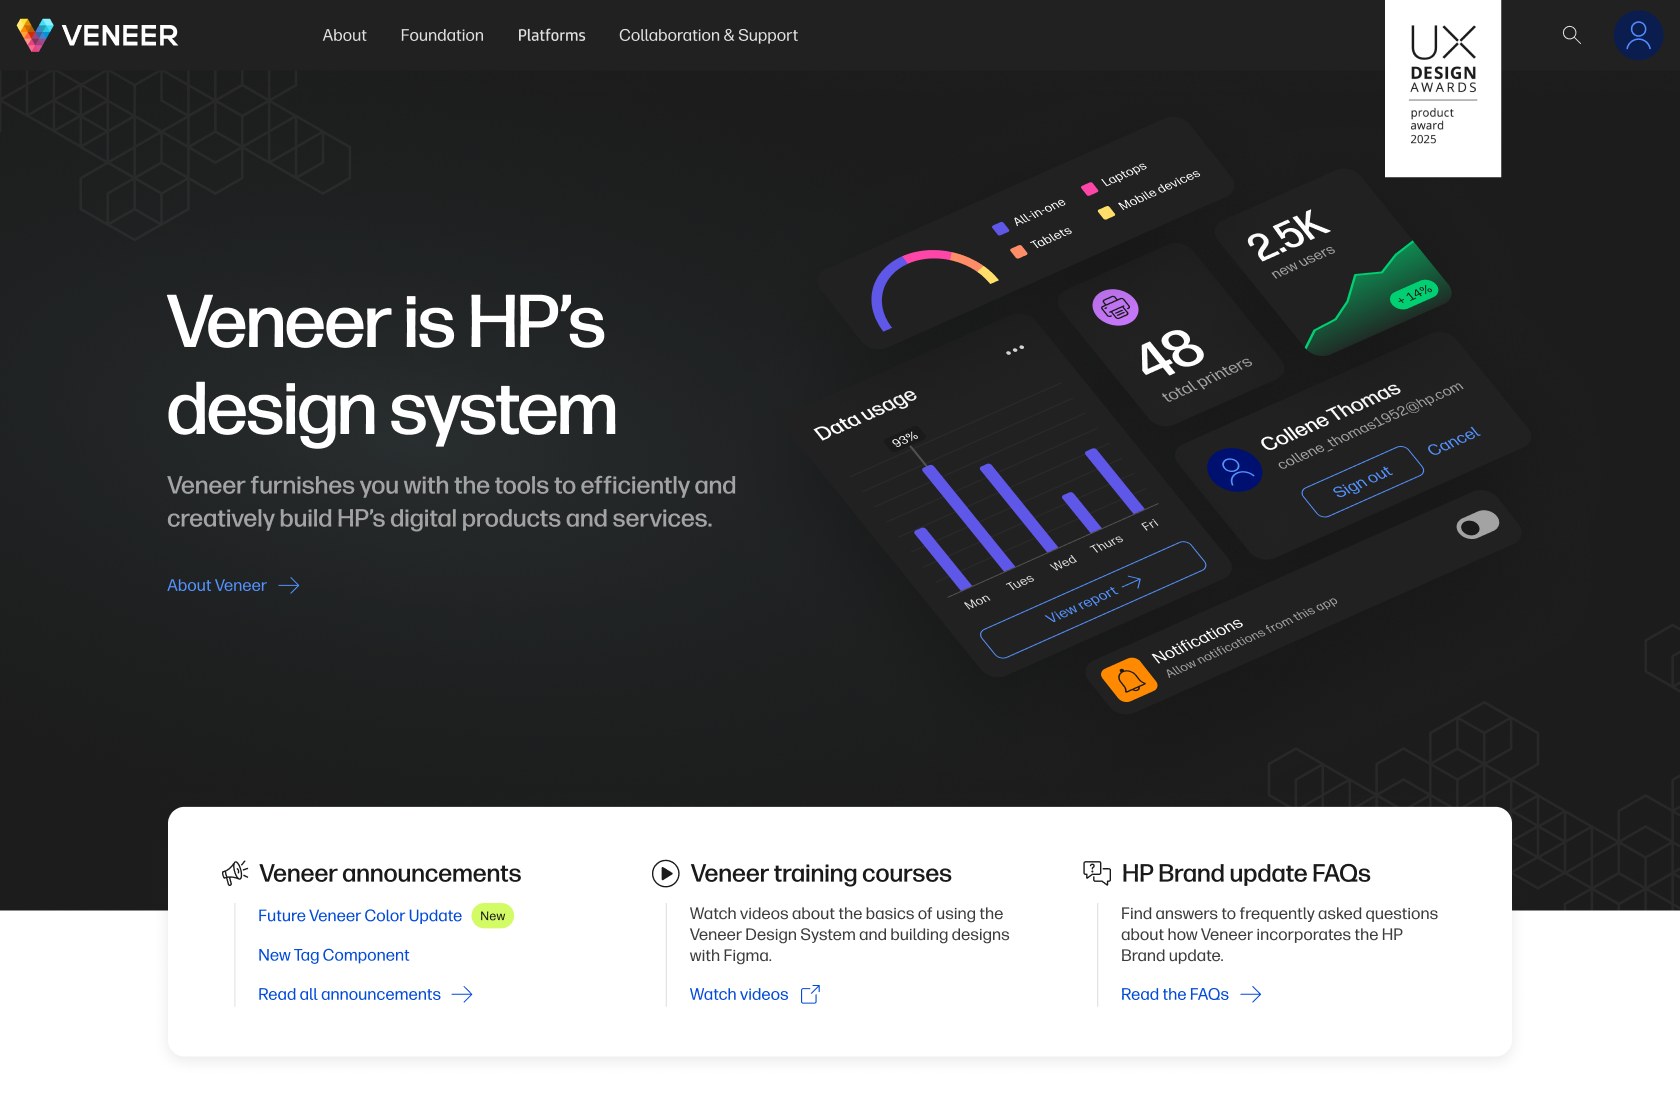Click the purple printer icon
The width and height of the screenshot is (1680, 1120).
click(1115, 307)
